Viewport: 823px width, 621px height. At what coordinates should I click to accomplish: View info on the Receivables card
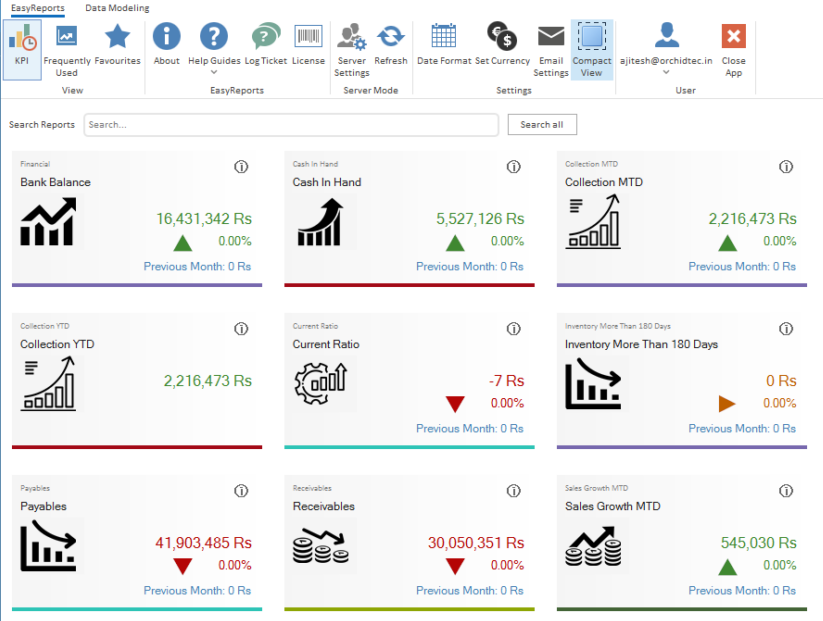click(x=514, y=490)
